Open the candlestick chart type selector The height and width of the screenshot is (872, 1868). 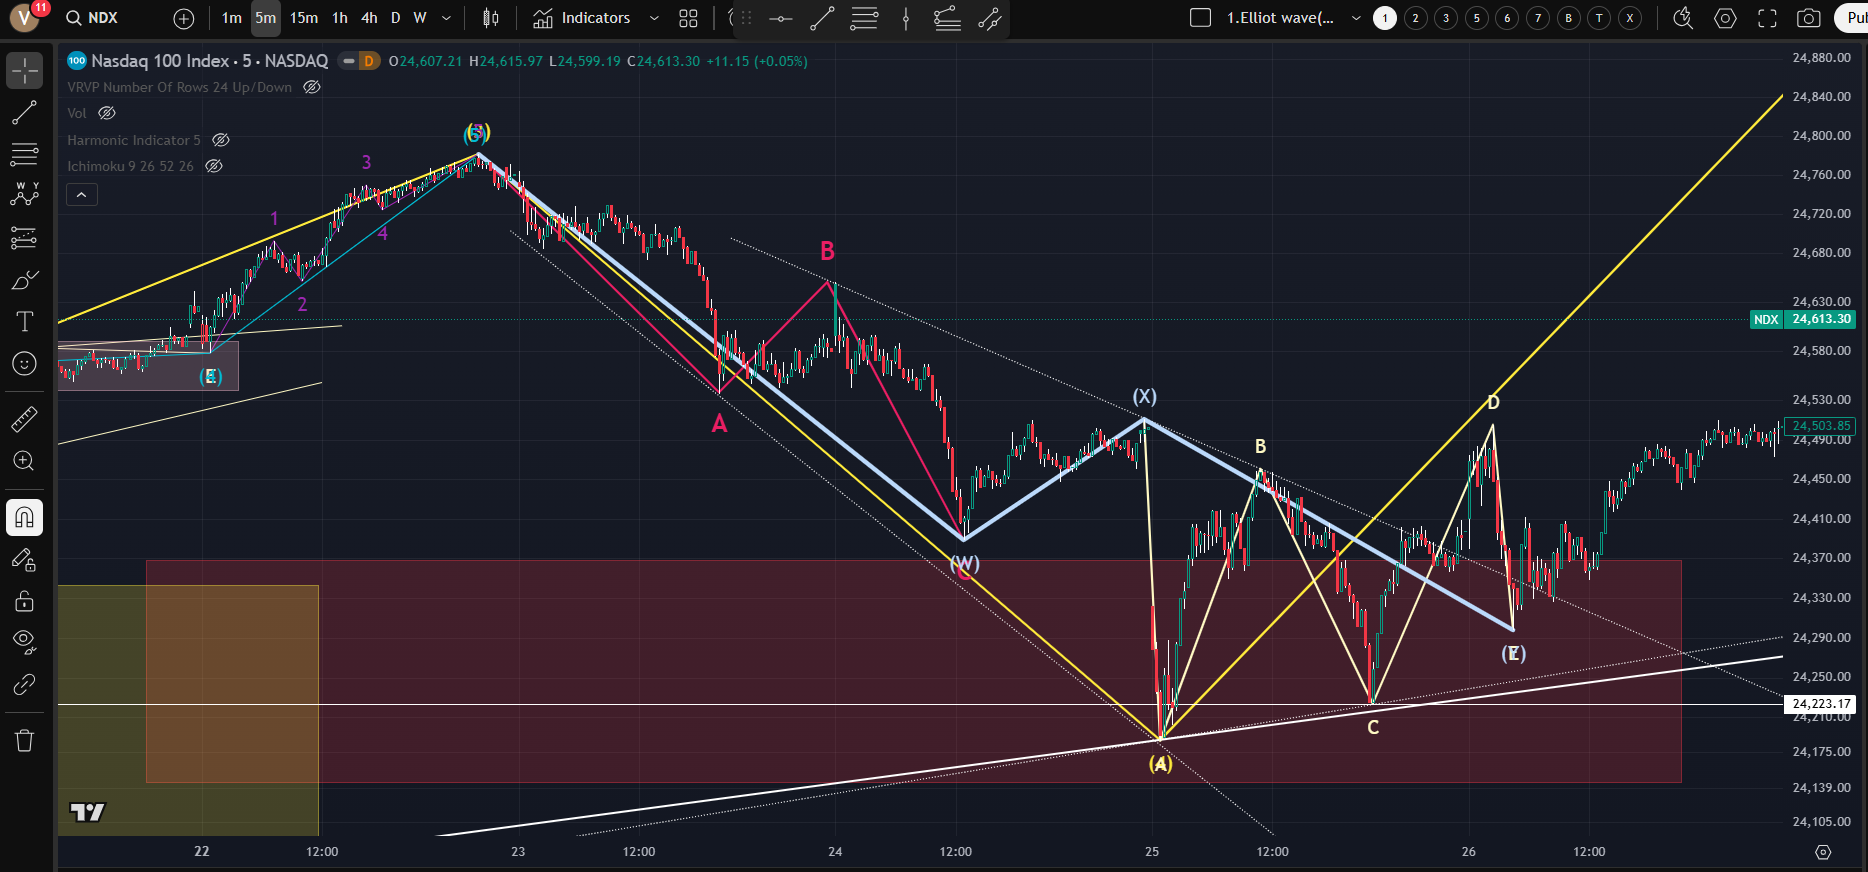(490, 18)
